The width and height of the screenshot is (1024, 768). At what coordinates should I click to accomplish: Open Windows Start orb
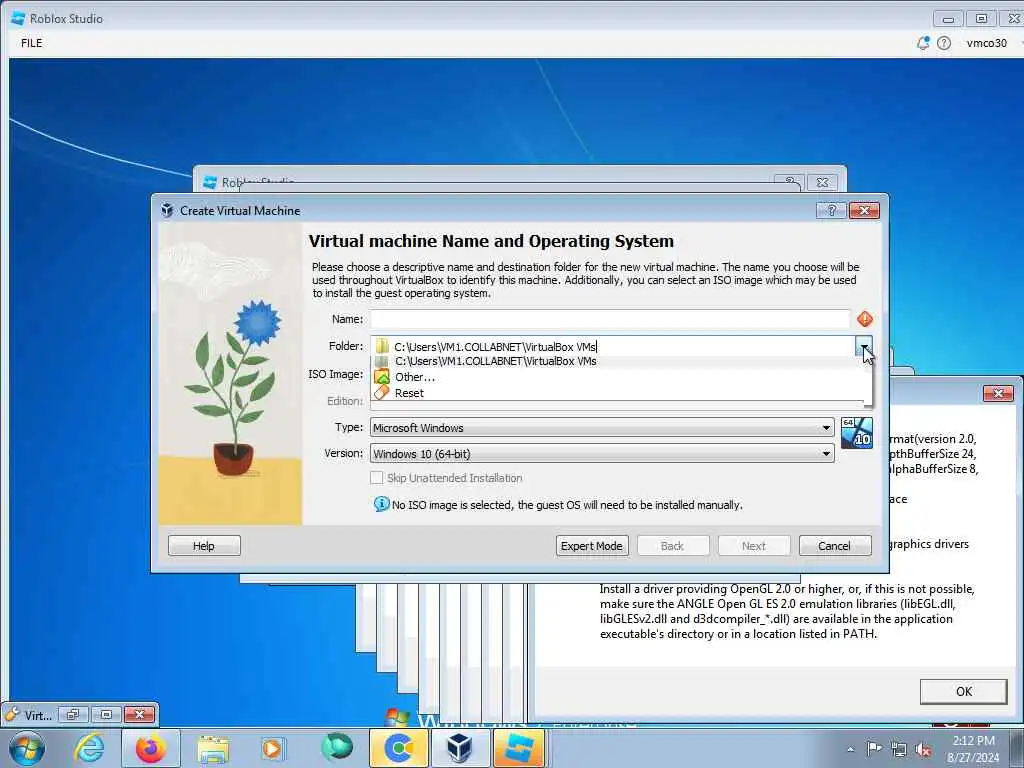click(x=27, y=748)
